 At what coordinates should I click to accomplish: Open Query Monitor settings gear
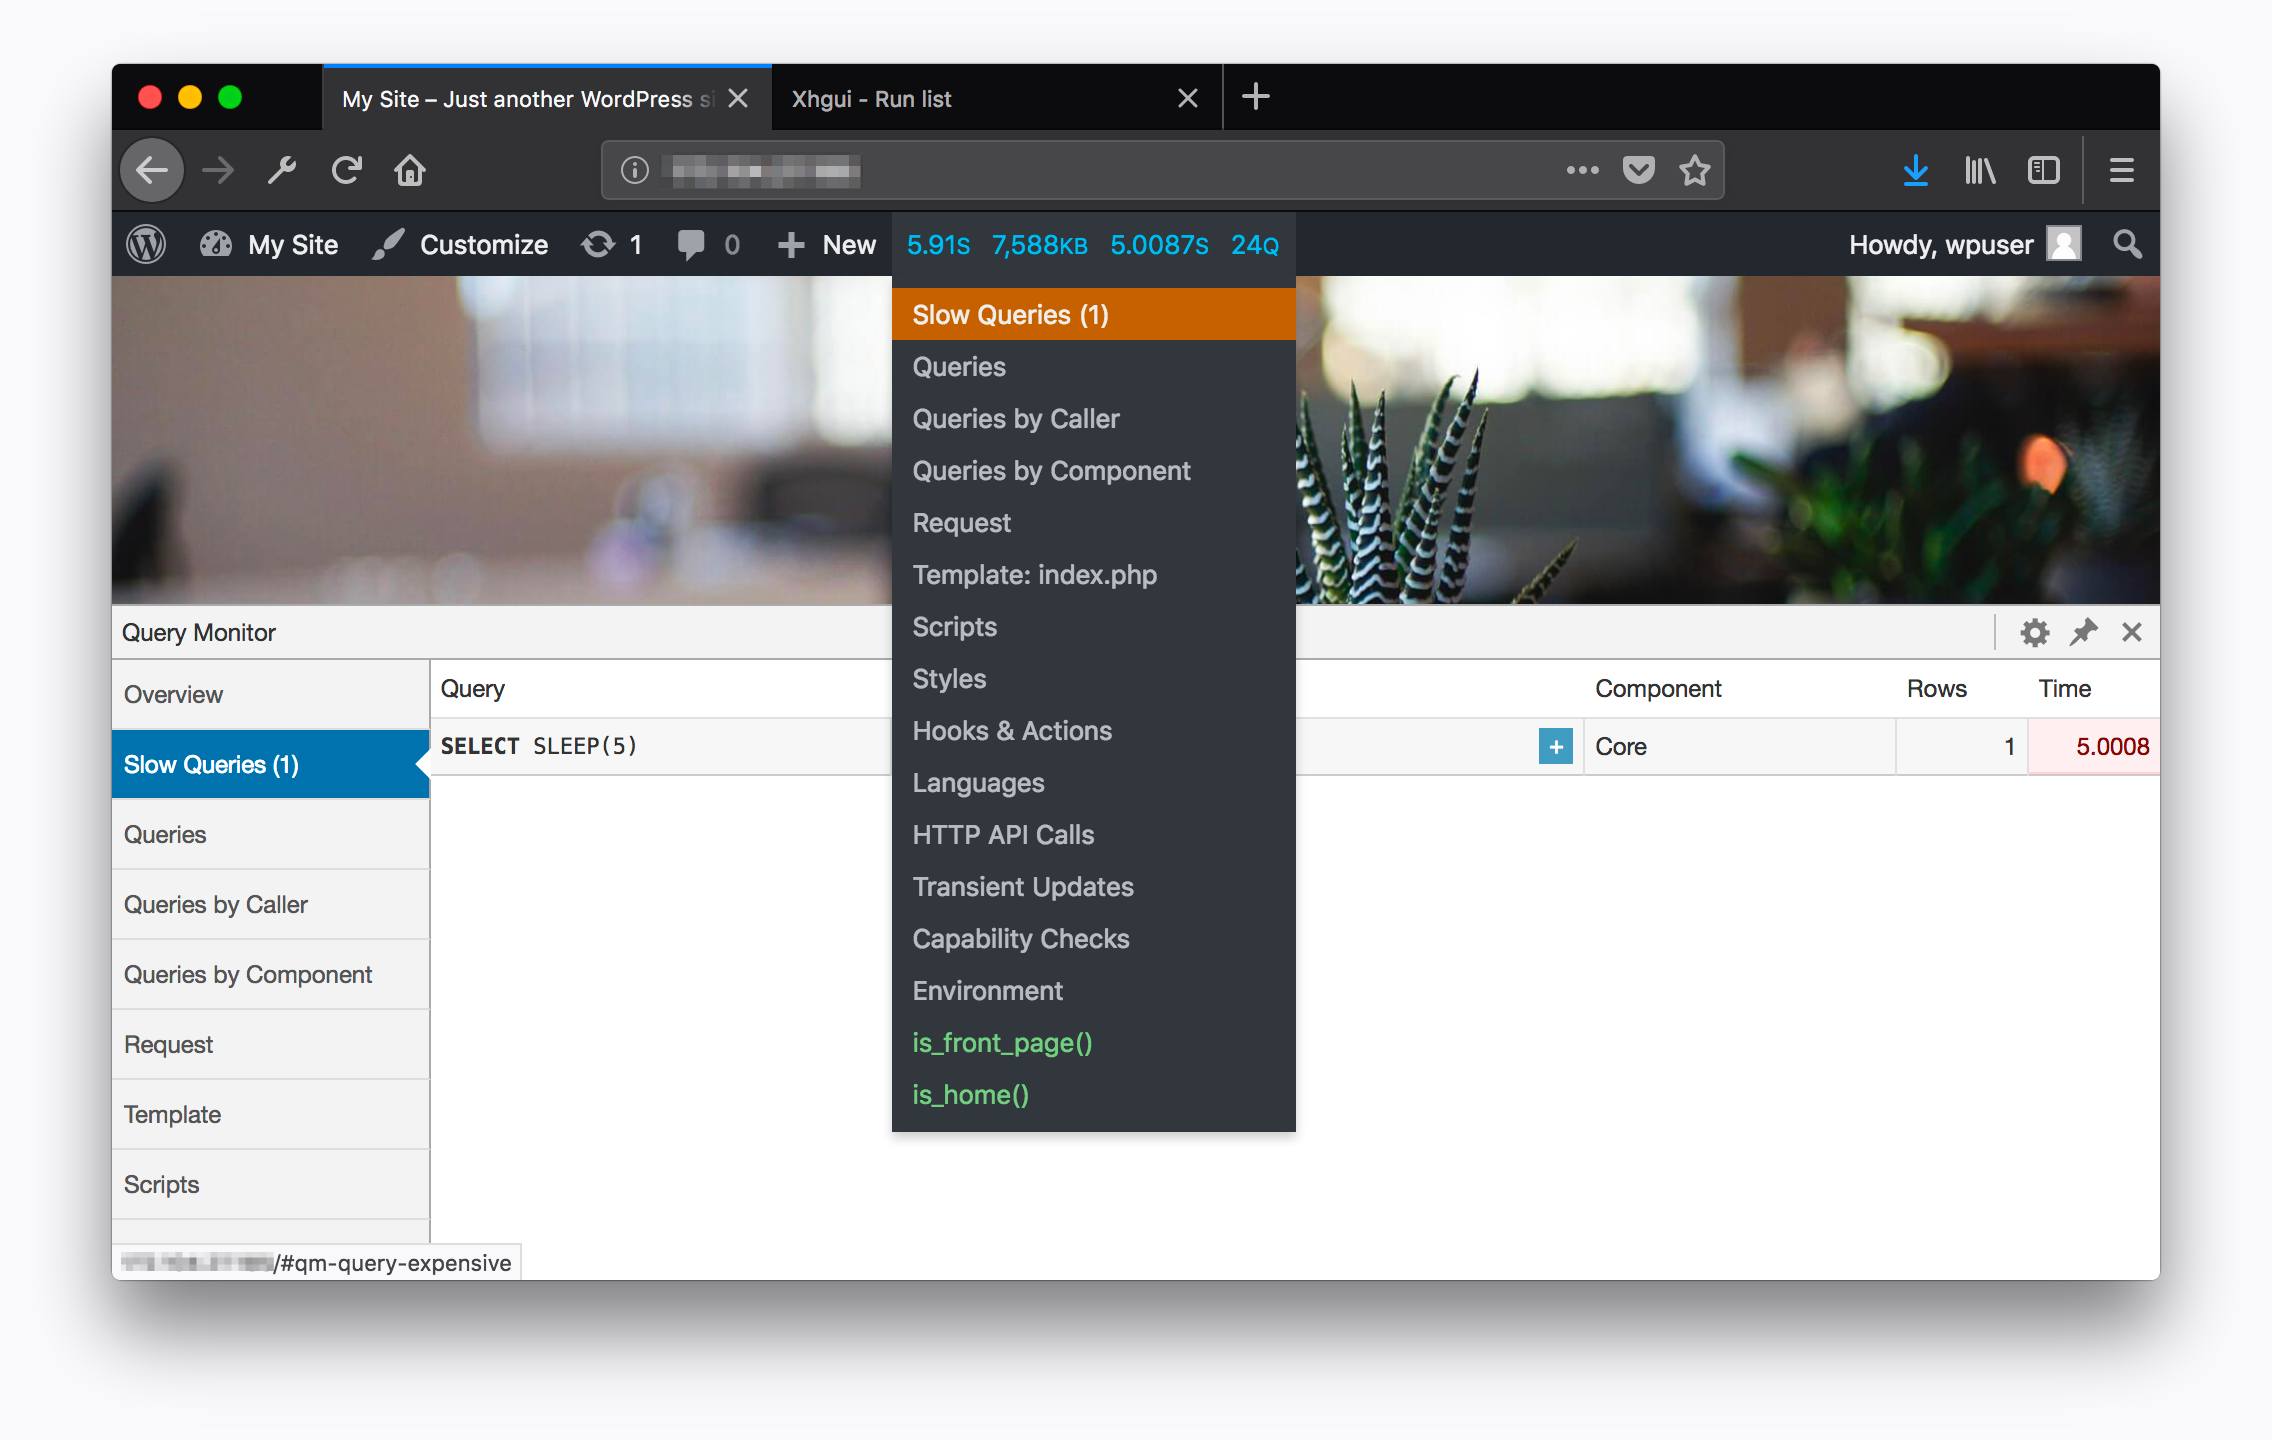click(2035, 632)
